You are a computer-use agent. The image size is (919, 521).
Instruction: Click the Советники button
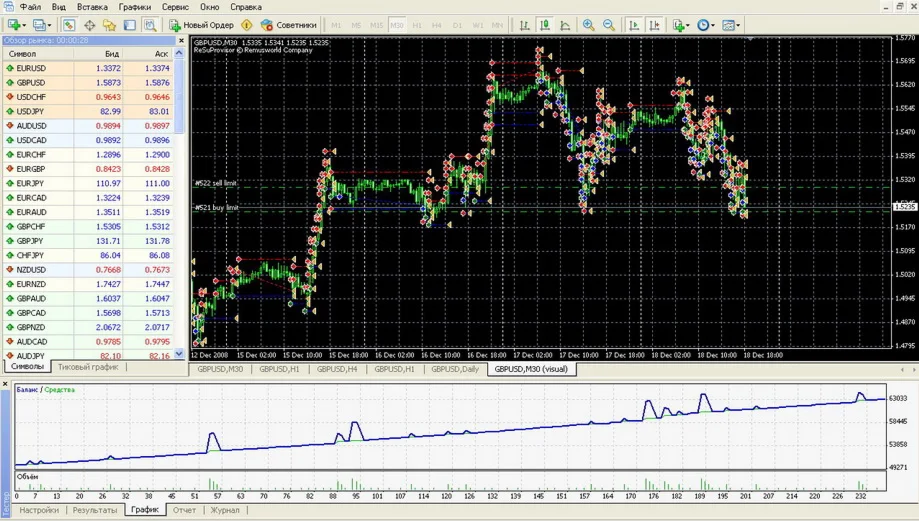click(x=289, y=25)
